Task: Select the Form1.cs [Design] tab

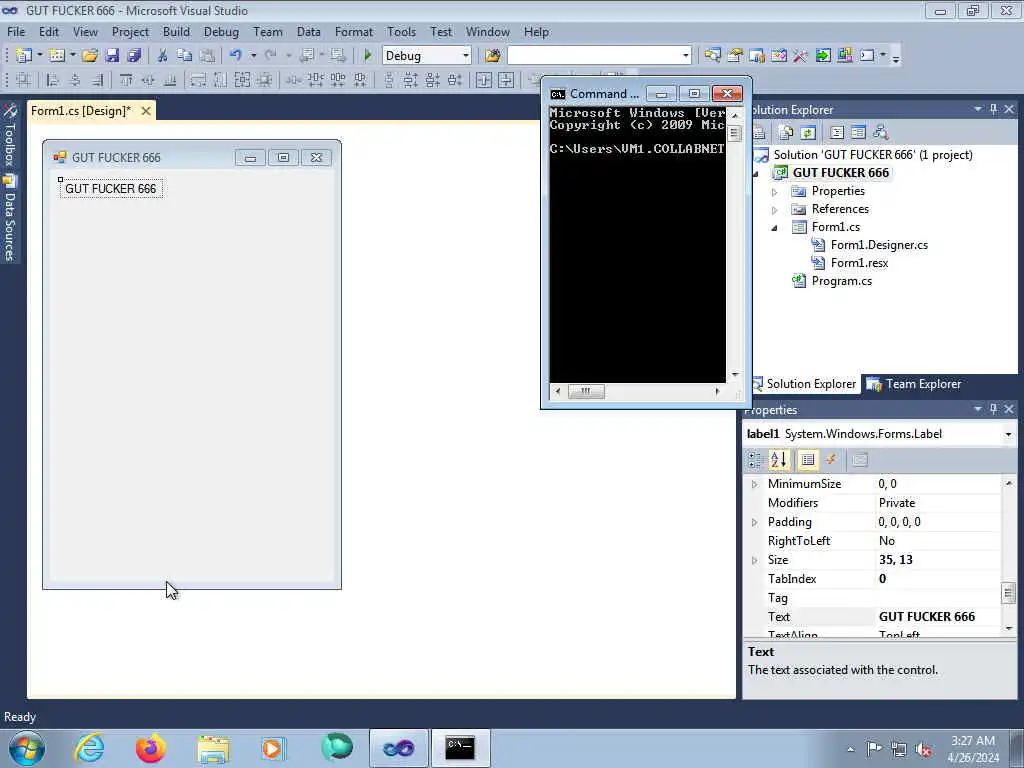Action: pyautogui.click(x=81, y=111)
